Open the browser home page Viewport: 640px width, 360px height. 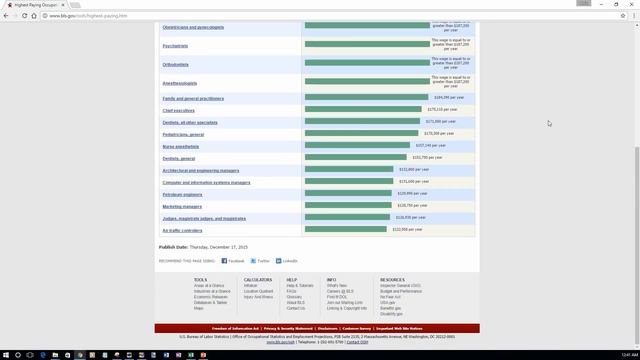click(x=34, y=16)
